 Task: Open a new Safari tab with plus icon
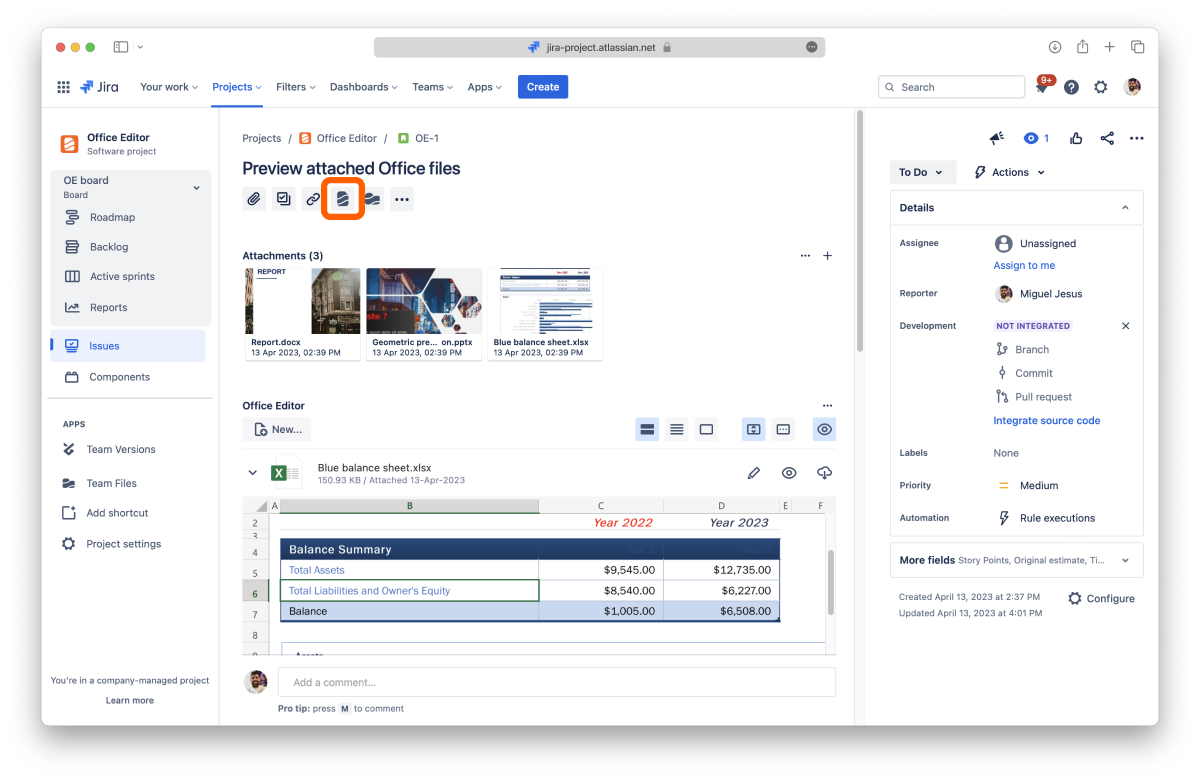tap(1110, 47)
